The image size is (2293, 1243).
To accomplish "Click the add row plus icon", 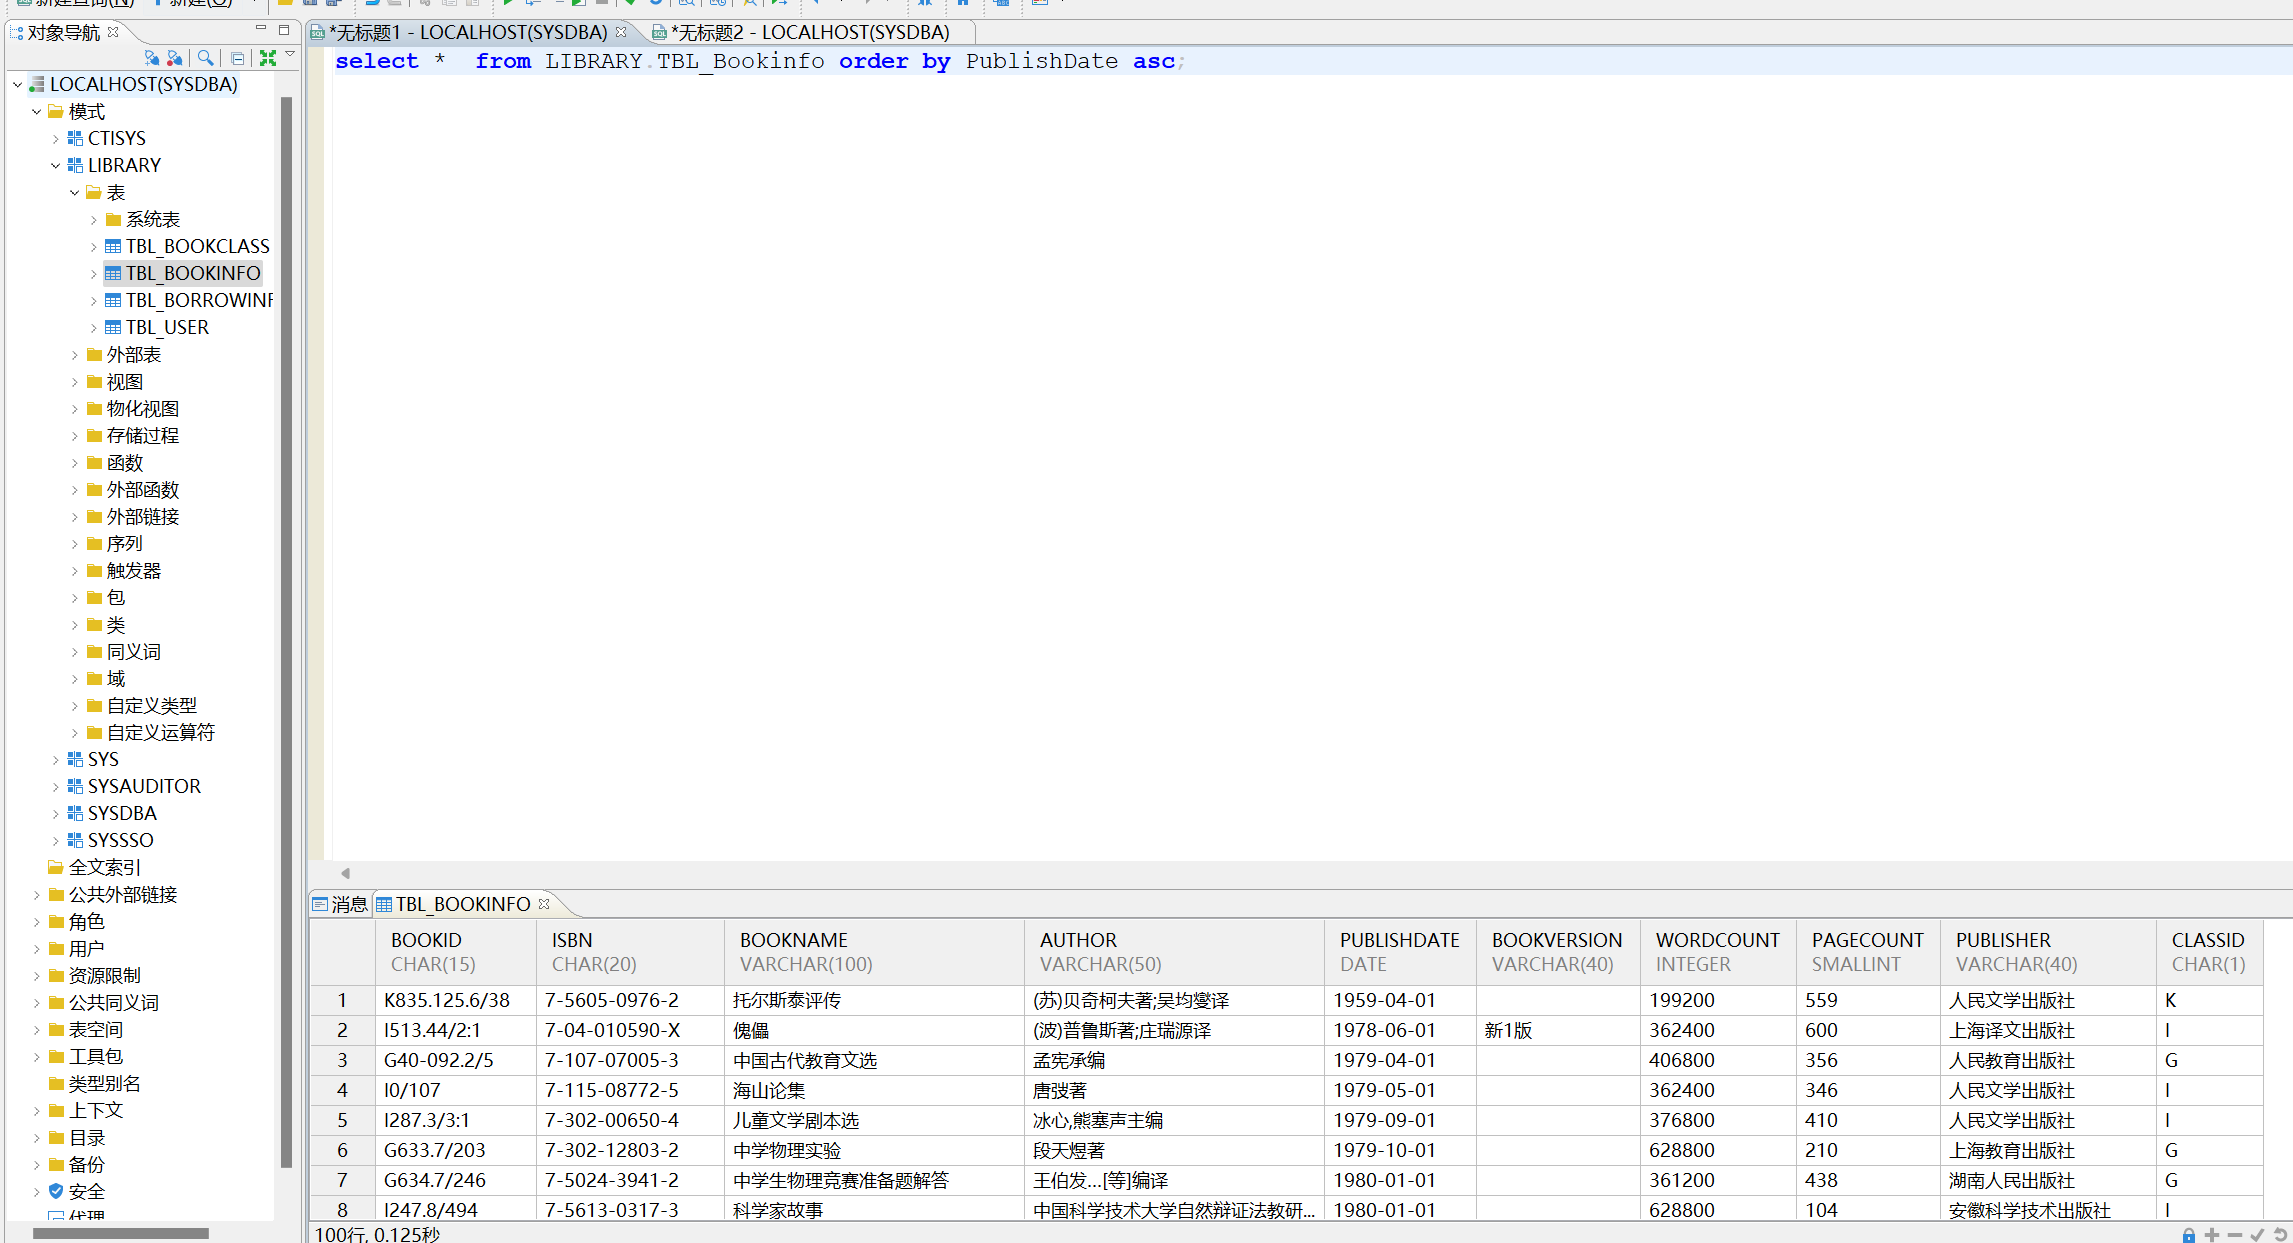I will tap(2211, 1235).
